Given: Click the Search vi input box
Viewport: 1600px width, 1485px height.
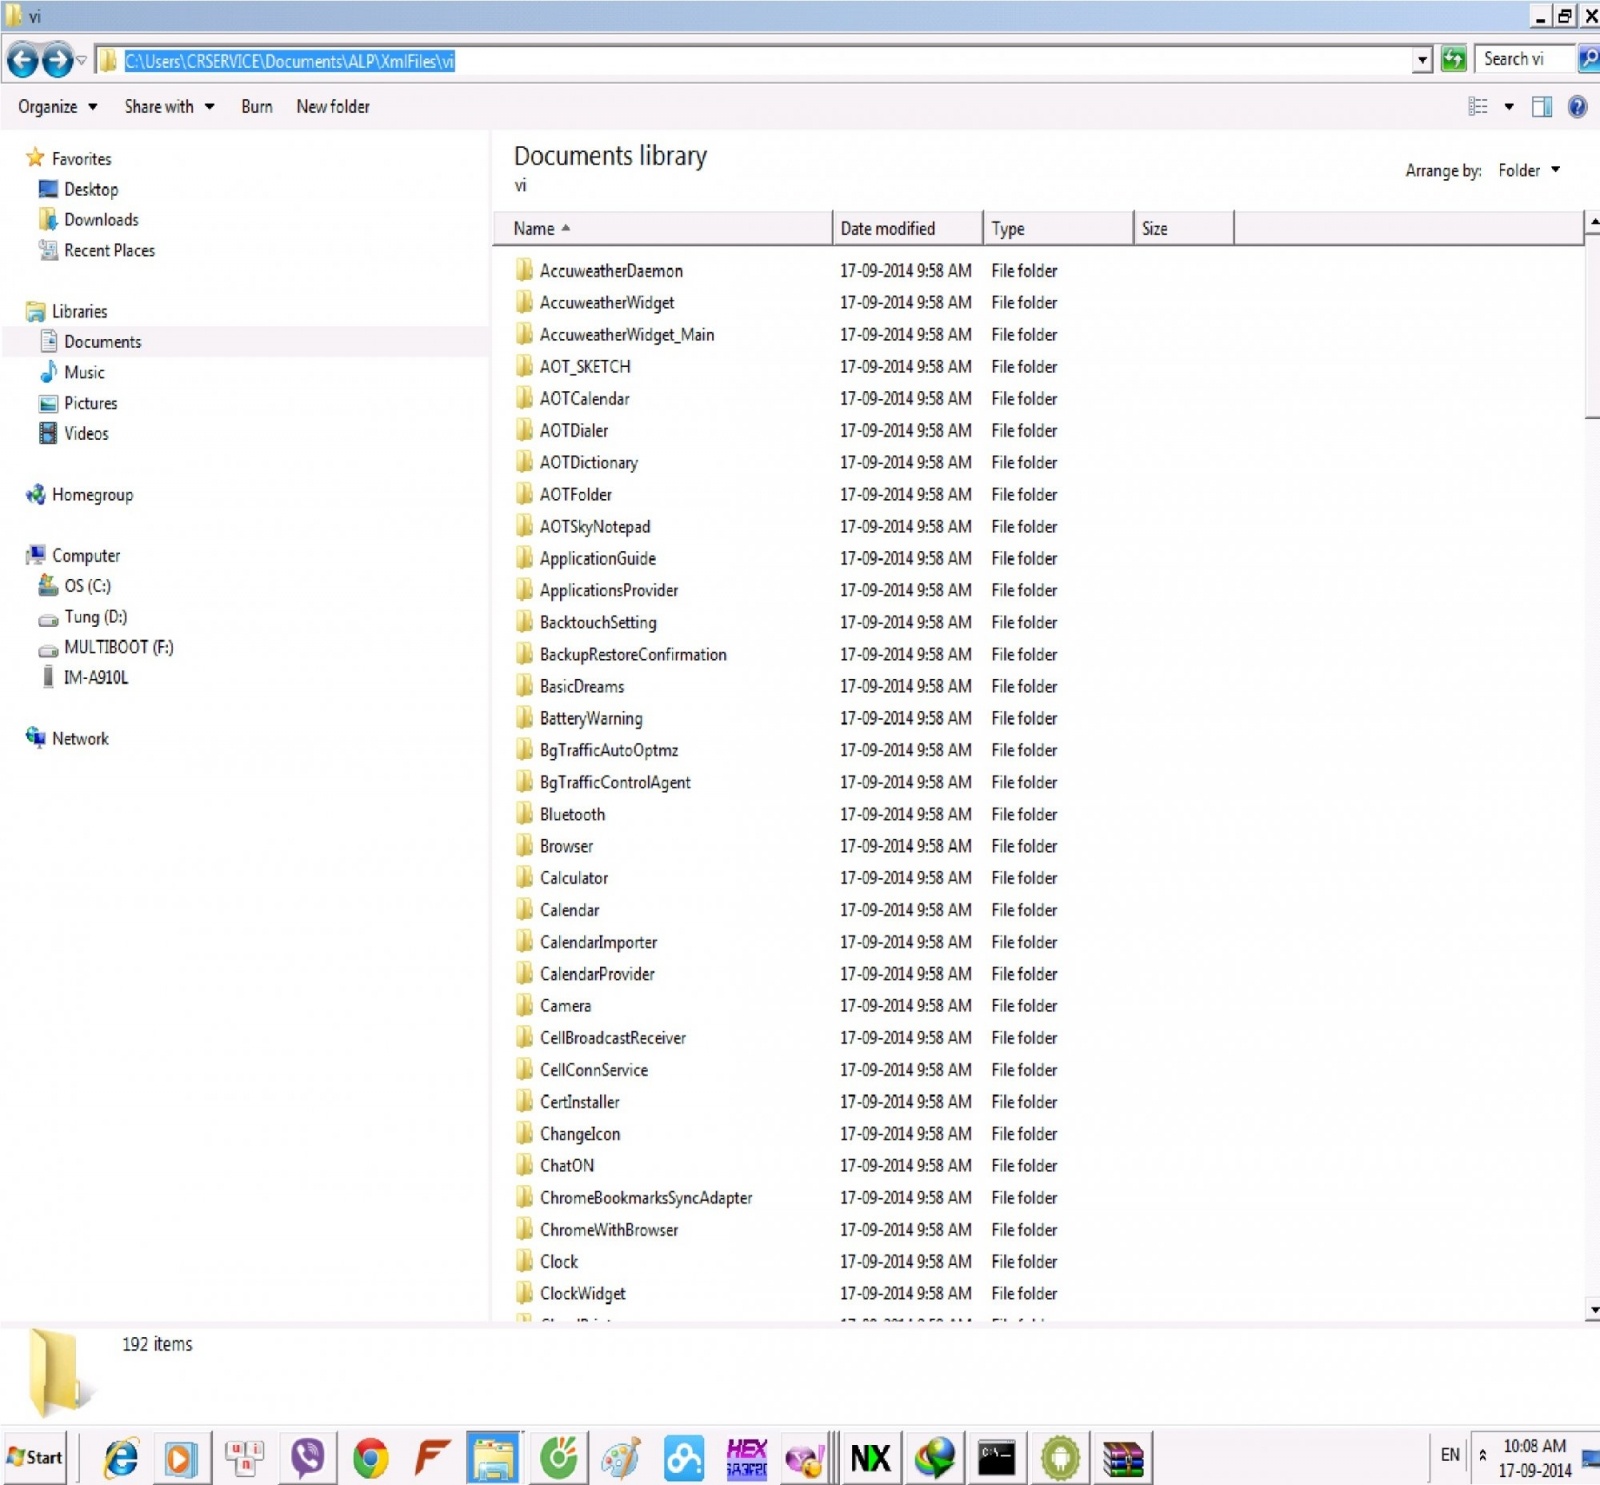Looking at the screenshot, I should (1526, 60).
